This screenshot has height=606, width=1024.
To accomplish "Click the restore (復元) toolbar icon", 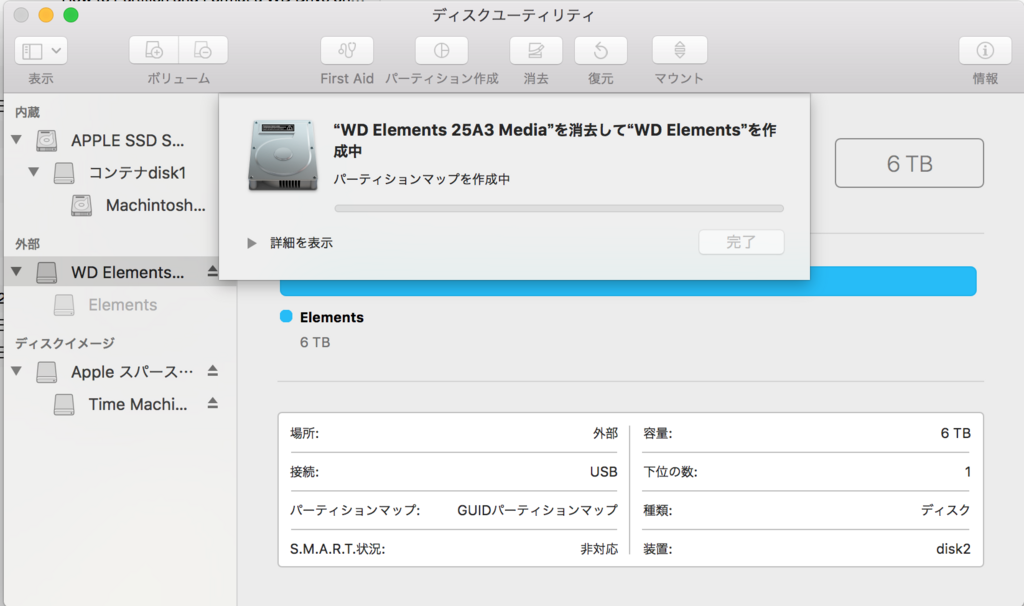I will coord(601,50).
